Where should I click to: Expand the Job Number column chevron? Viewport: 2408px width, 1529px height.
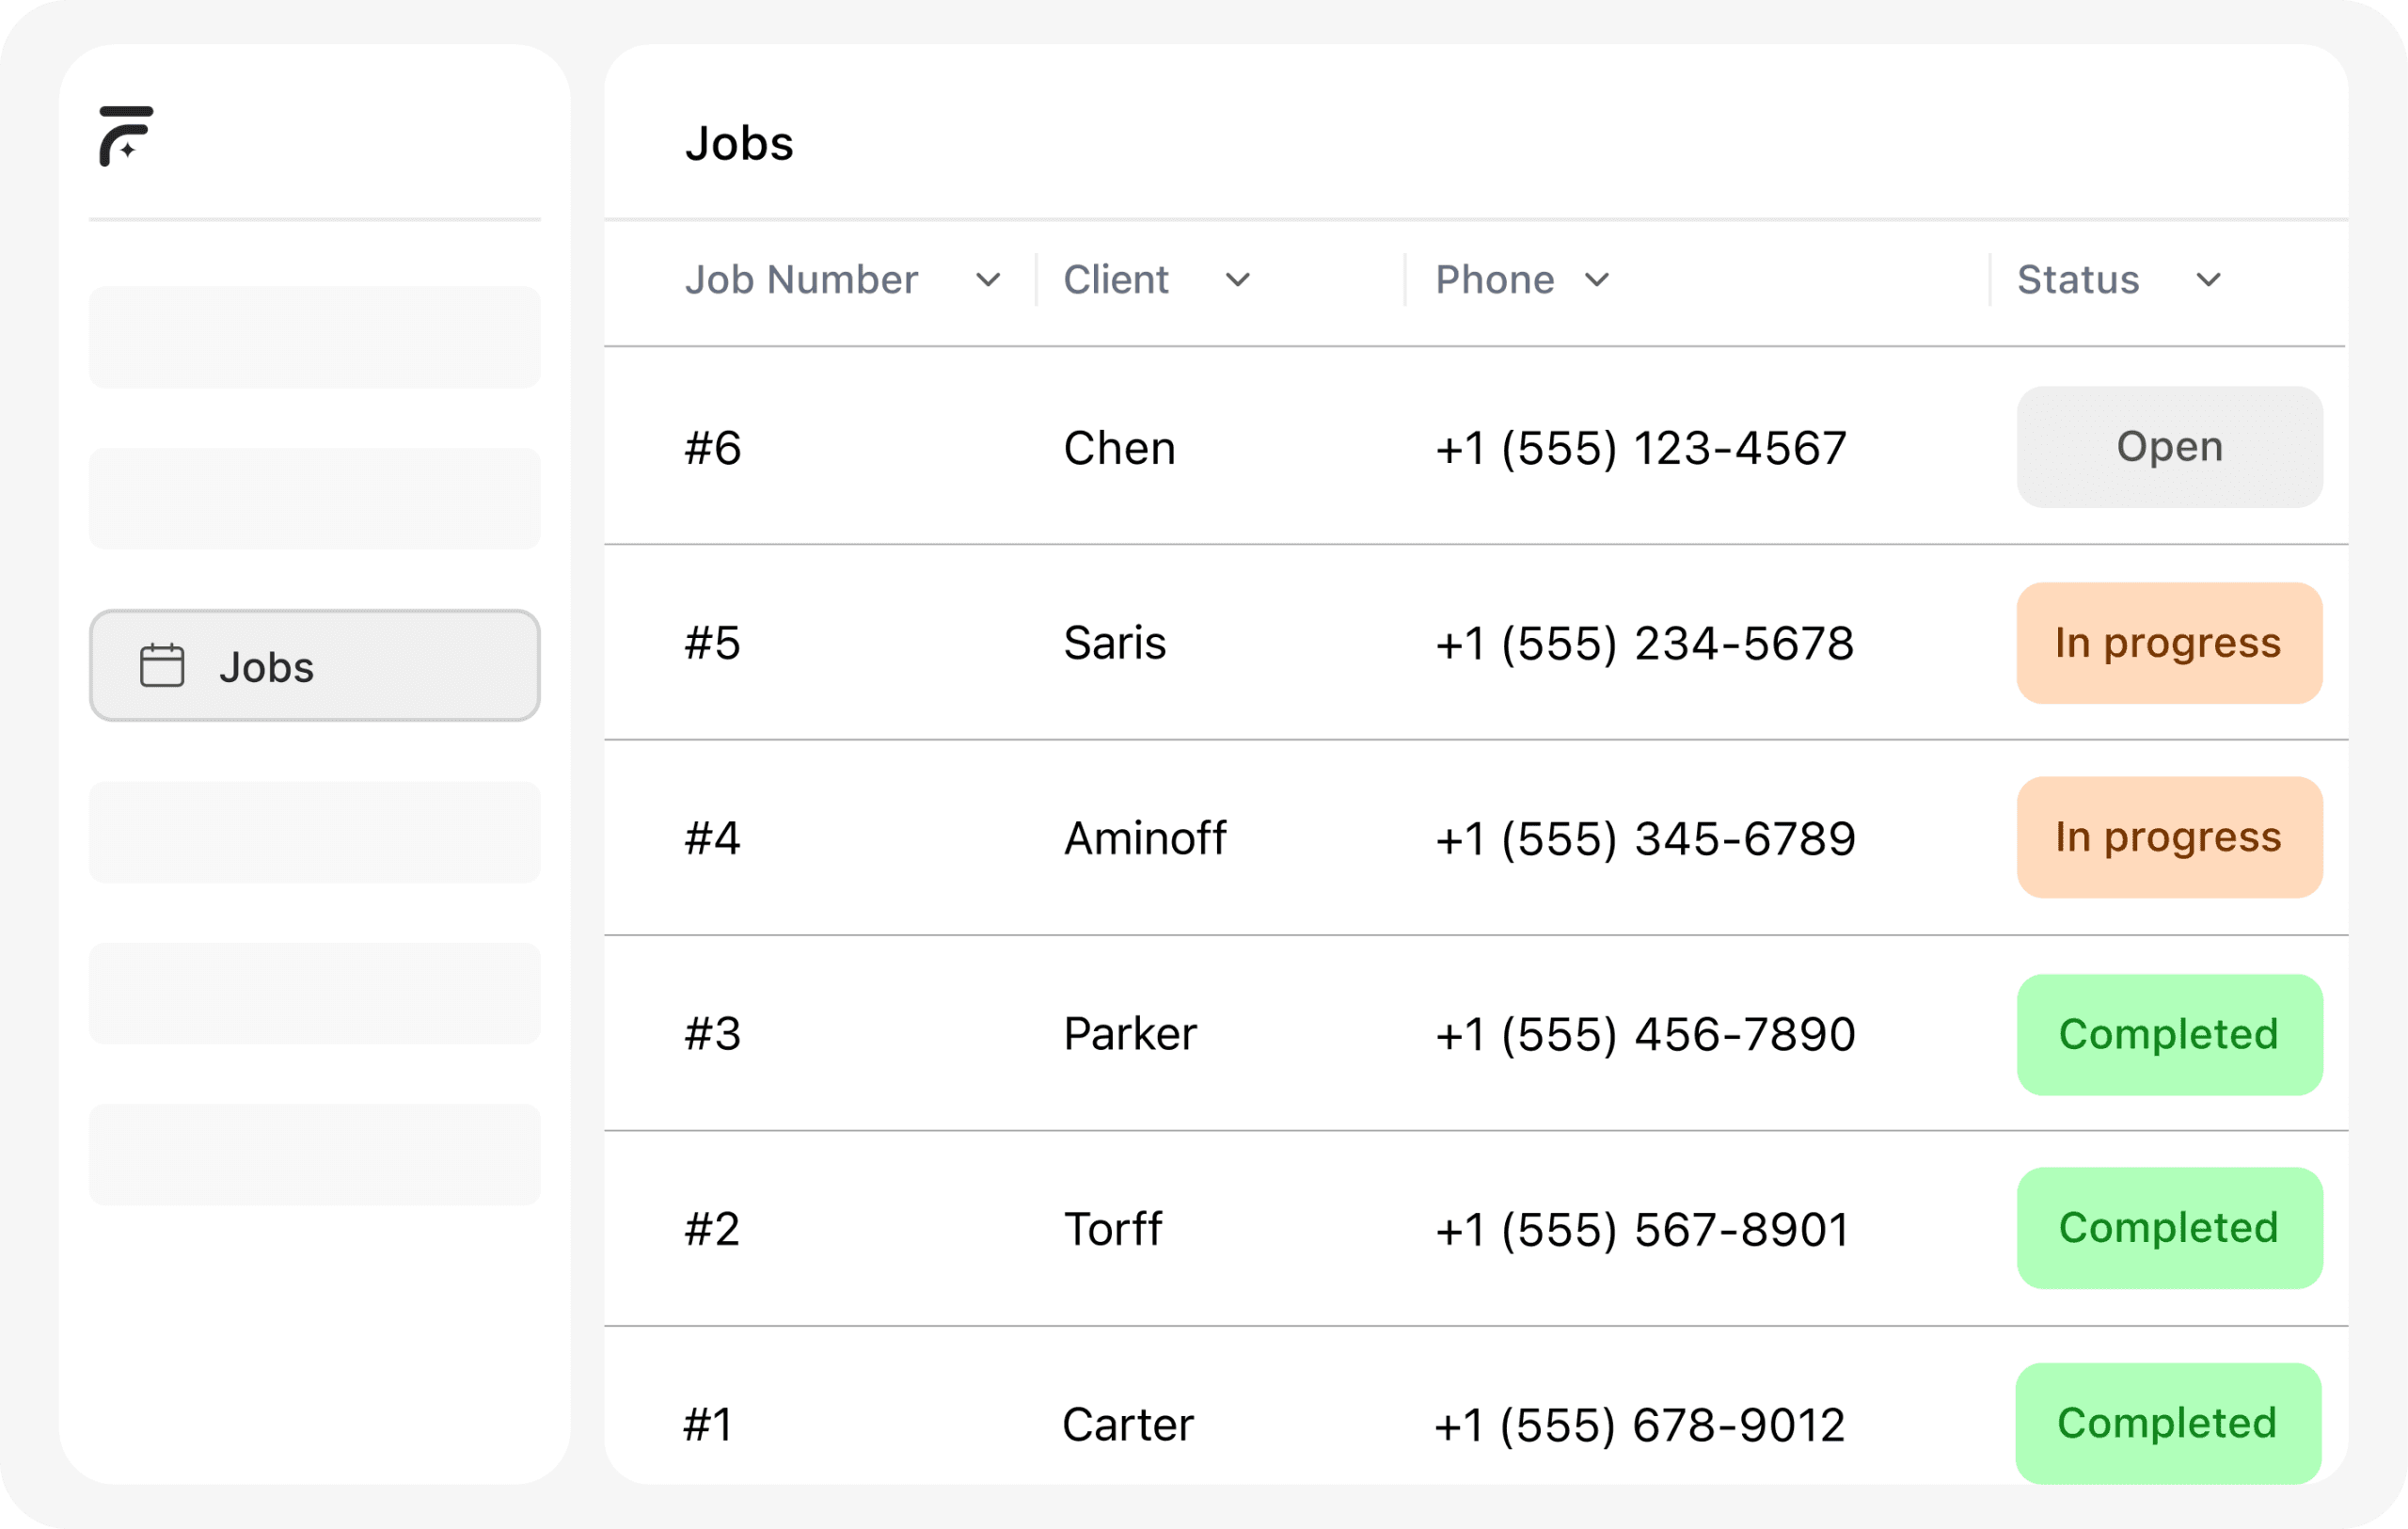(x=987, y=281)
